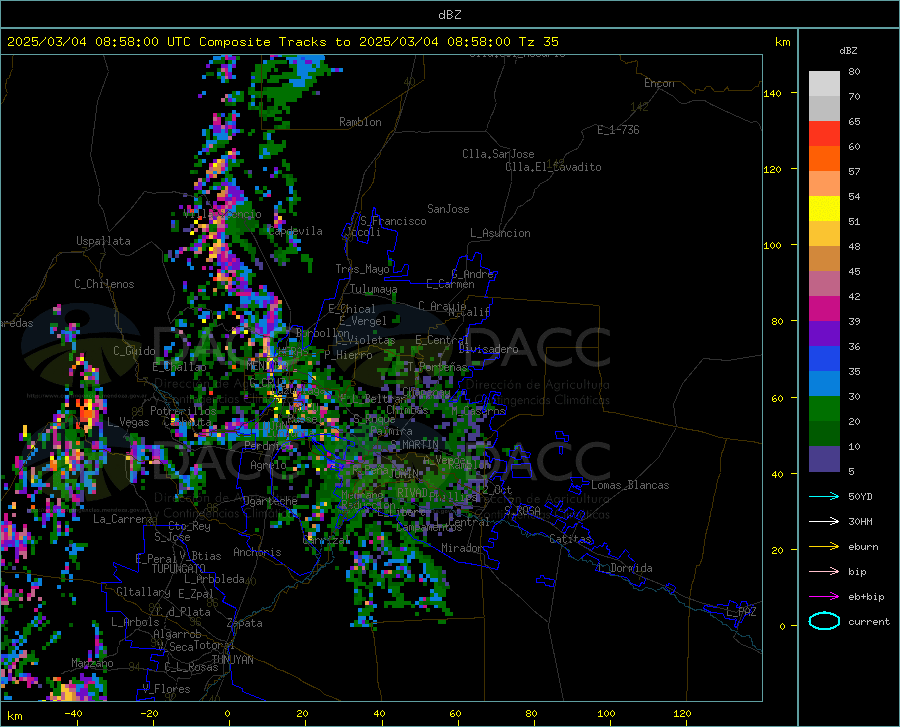Click the 100 tick on vertical km axis
This screenshot has height=727, width=900.
point(772,245)
